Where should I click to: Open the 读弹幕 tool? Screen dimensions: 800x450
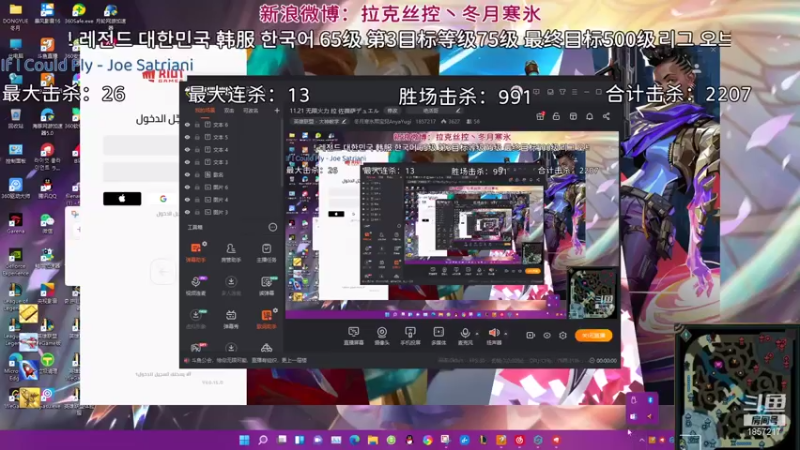click(266, 286)
